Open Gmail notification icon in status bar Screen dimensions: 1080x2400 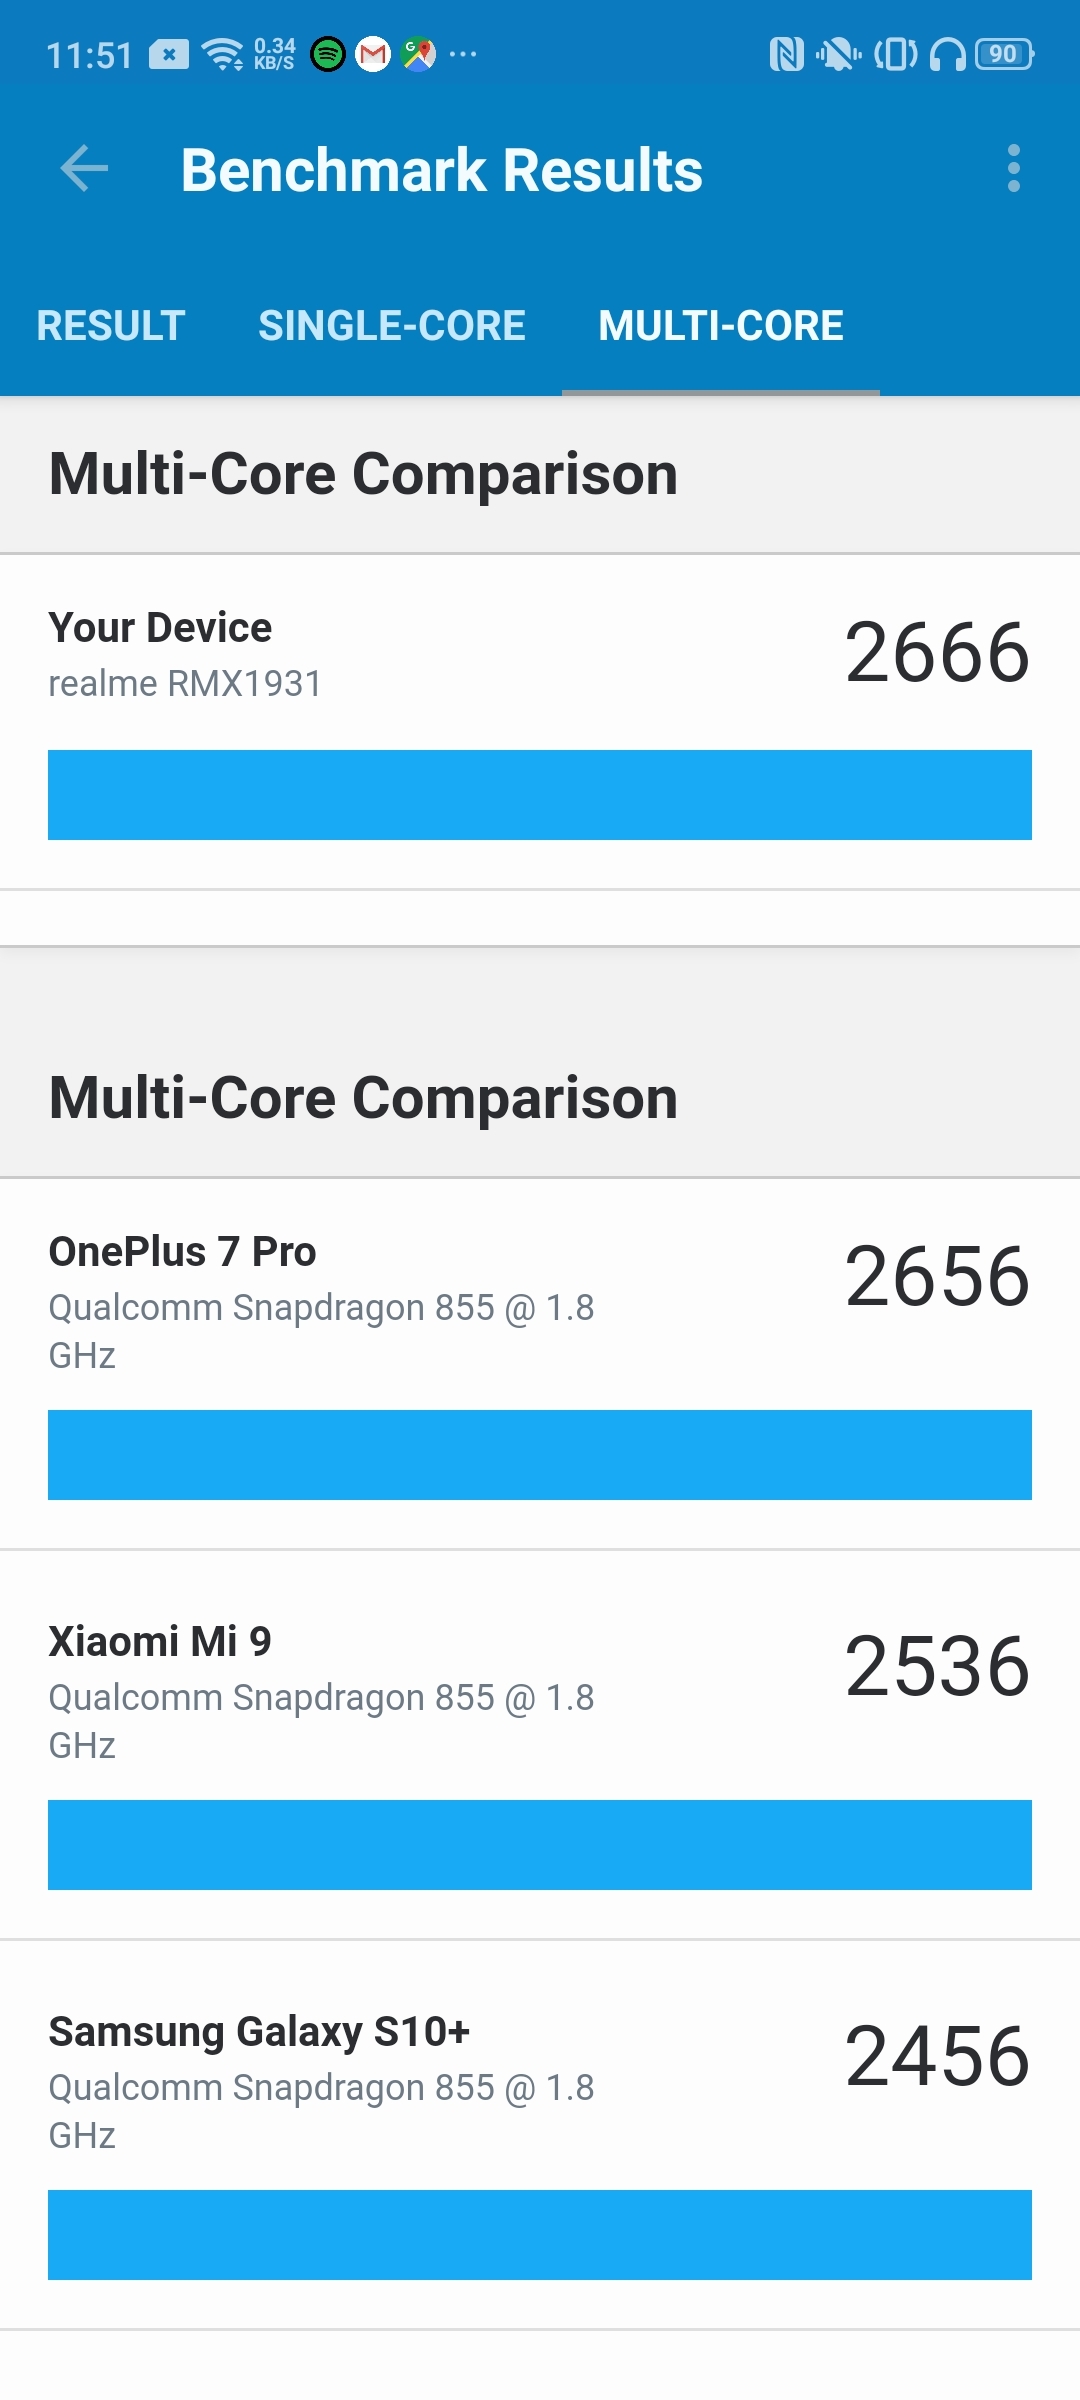point(373,55)
